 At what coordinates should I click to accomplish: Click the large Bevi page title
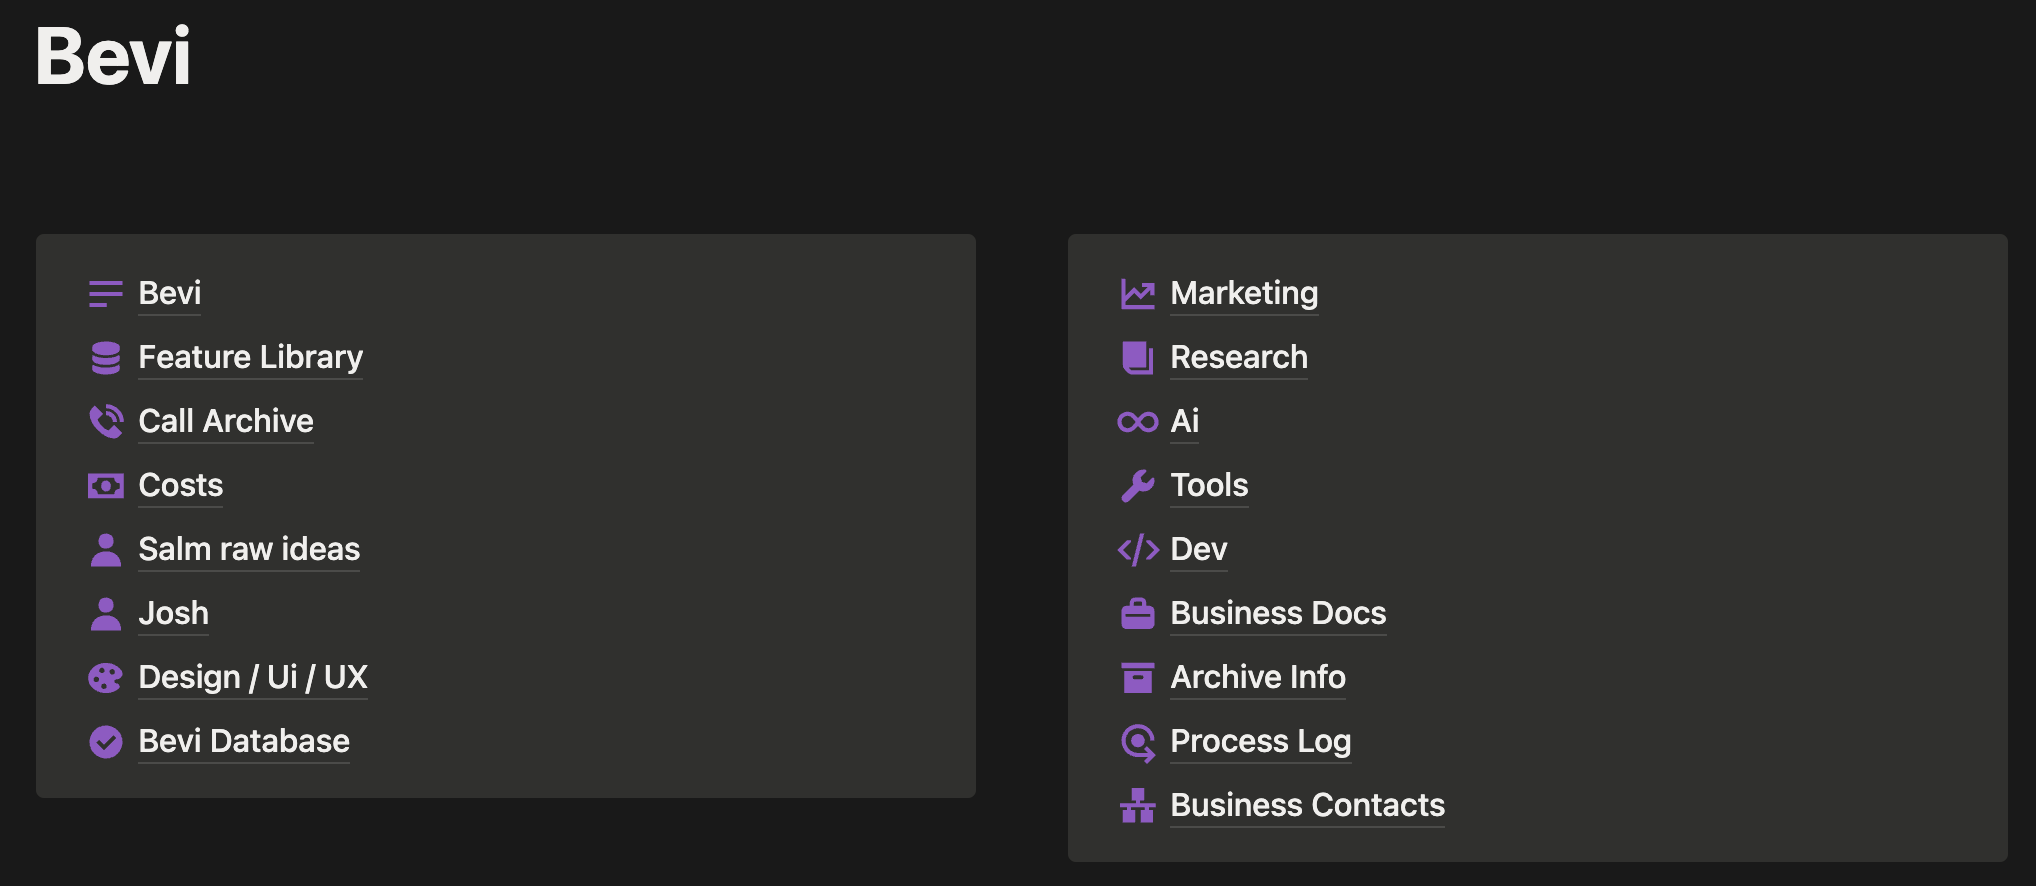pos(113,56)
